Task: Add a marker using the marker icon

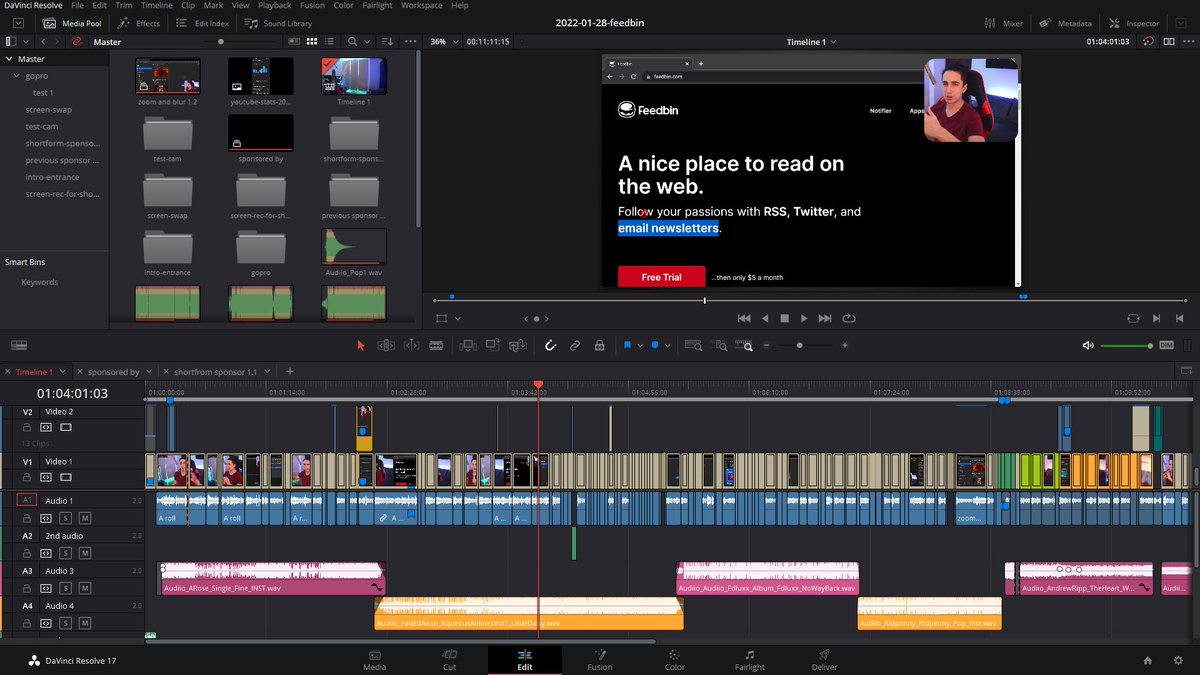Action: (655, 345)
